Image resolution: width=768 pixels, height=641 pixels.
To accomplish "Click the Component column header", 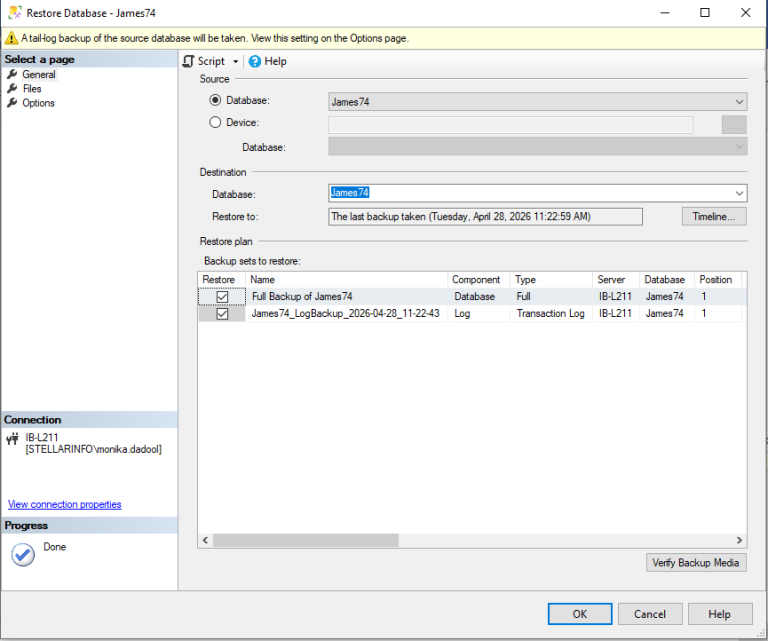I will pos(479,280).
